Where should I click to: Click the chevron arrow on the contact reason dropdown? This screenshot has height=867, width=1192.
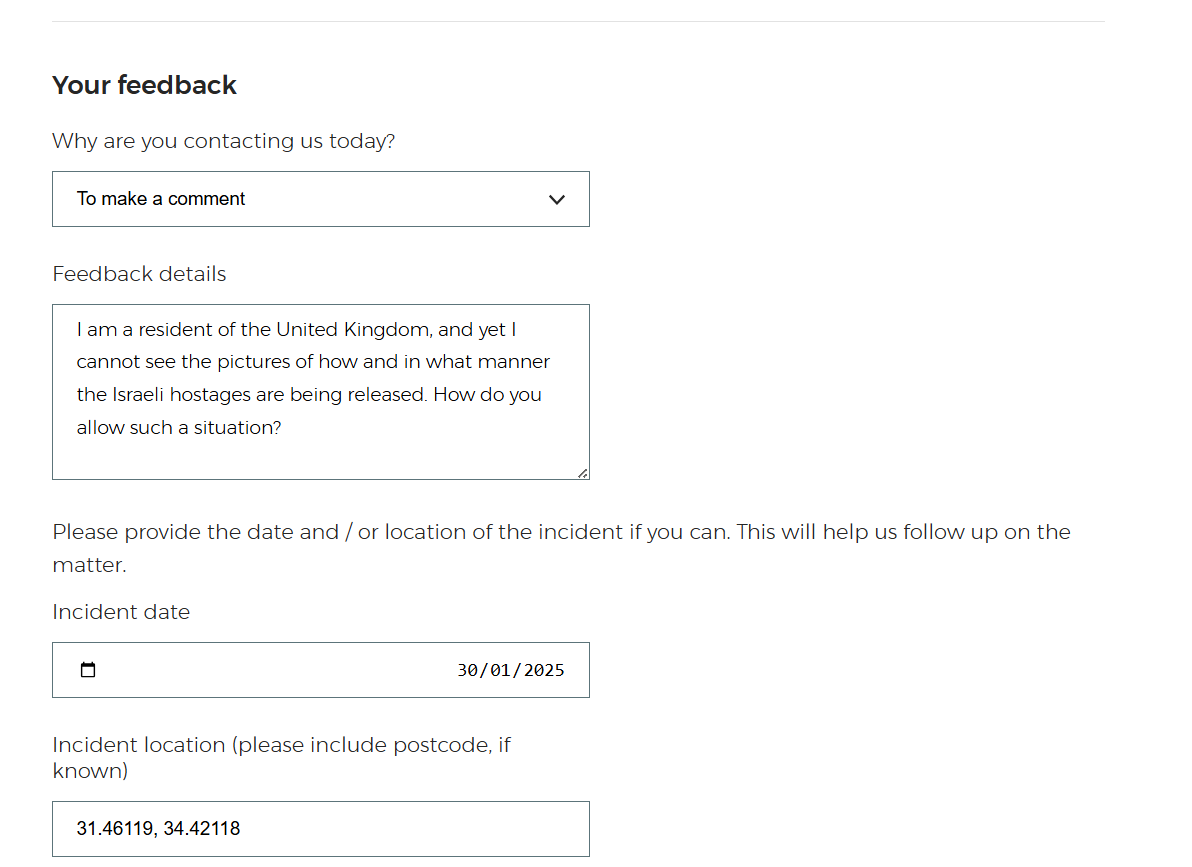[557, 199]
